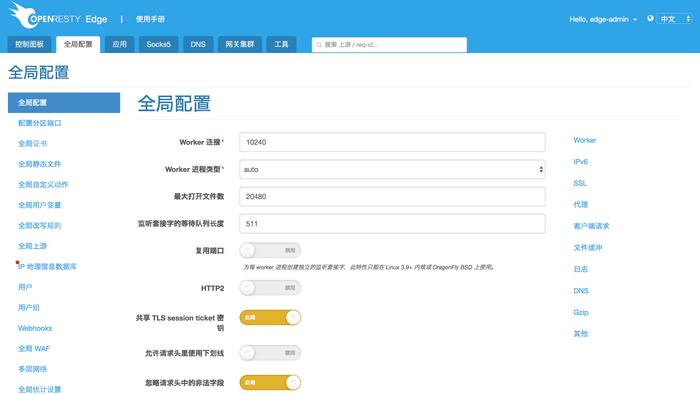Disable 共享 TLS session ticket 密钥 toggle
The height and width of the screenshot is (394, 700).
click(x=270, y=318)
